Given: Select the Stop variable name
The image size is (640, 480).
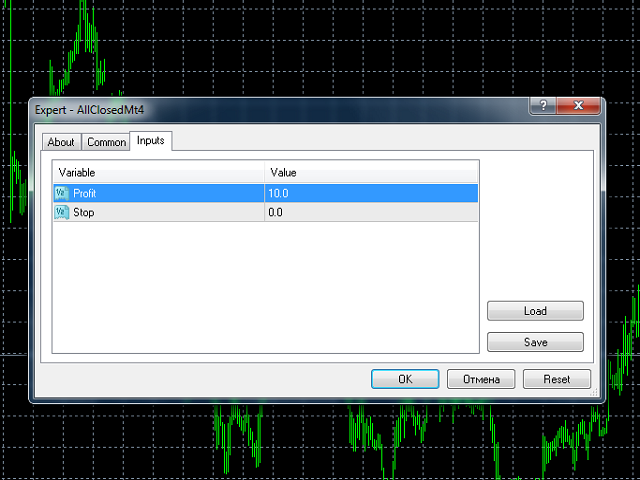Looking at the screenshot, I should coord(84,212).
